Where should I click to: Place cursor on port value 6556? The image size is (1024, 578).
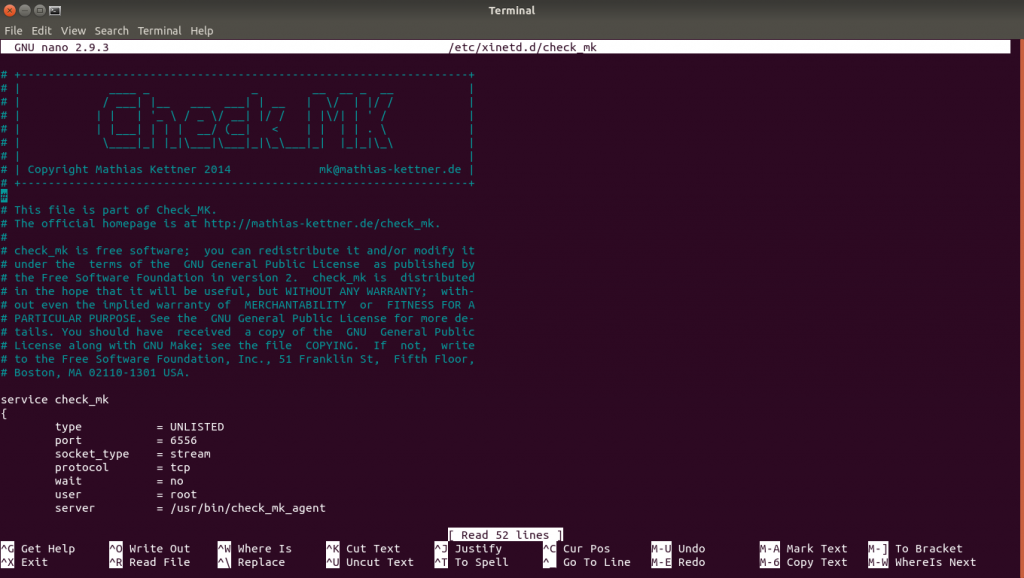pyautogui.click(x=184, y=440)
